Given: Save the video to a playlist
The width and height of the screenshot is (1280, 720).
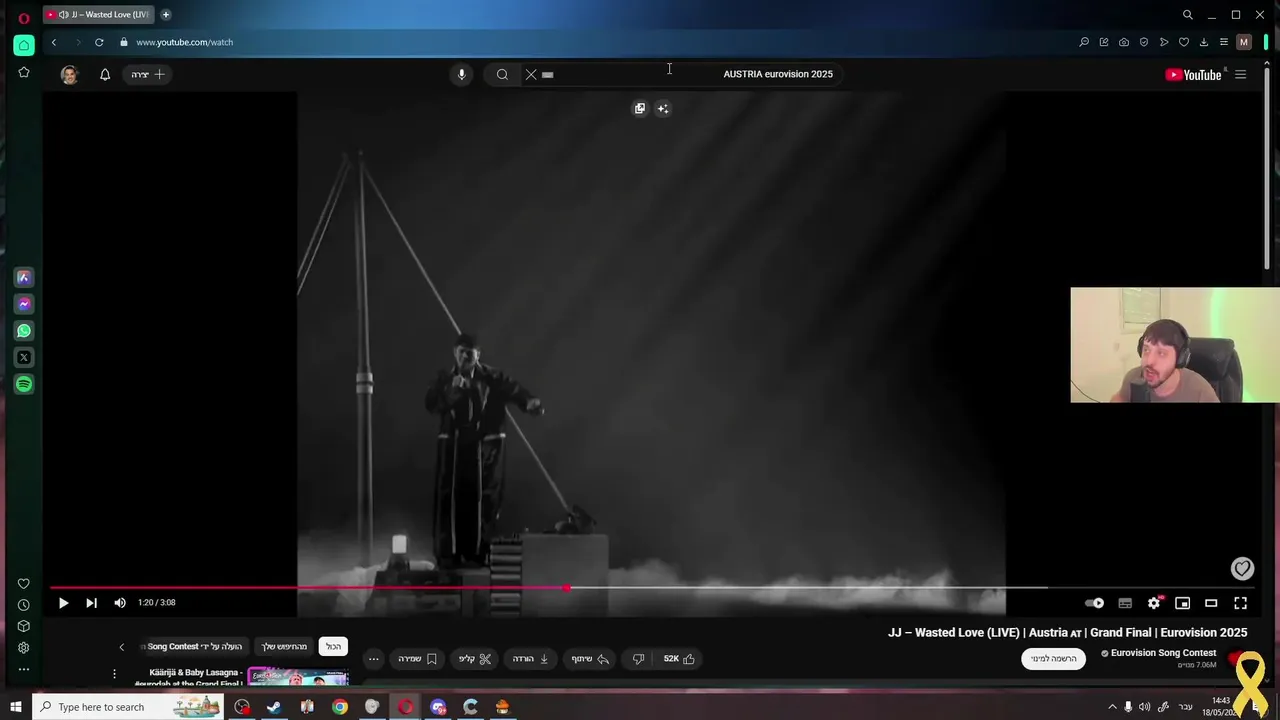Looking at the screenshot, I should 417,659.
